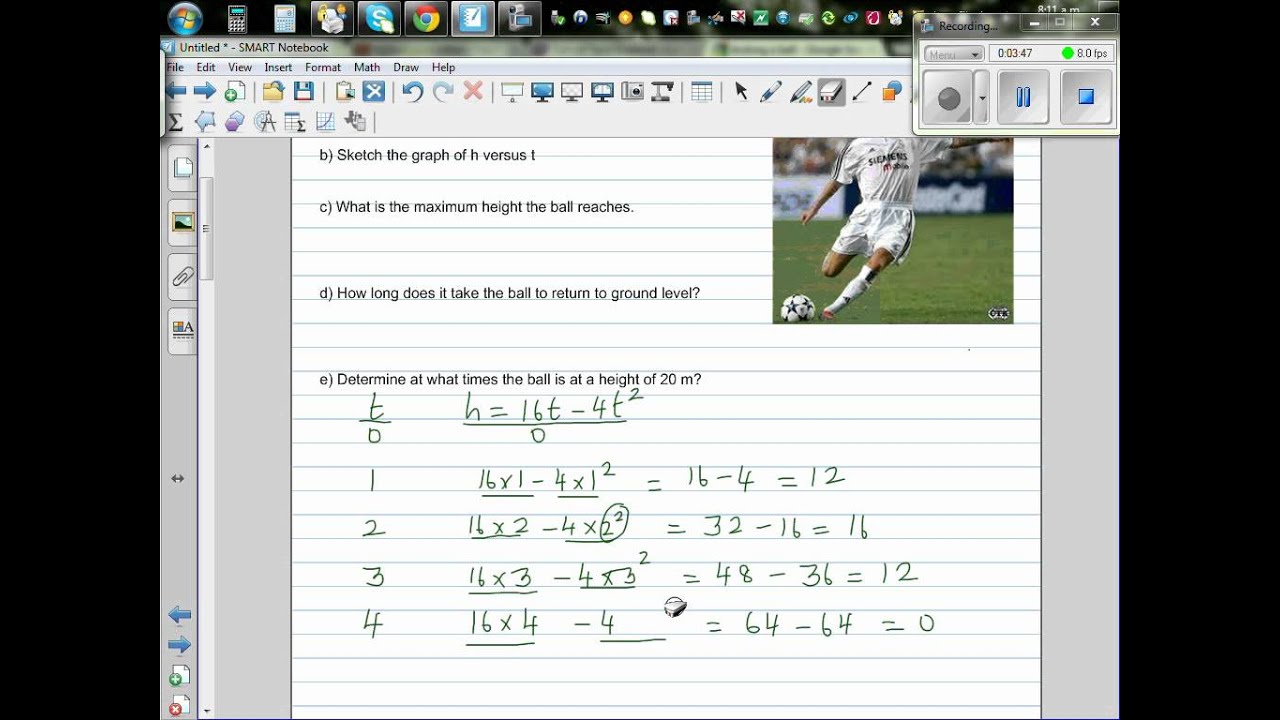Viewport: 1280px width, 720px height.
Task: Open the File menu
Action: tap(175, 67)
